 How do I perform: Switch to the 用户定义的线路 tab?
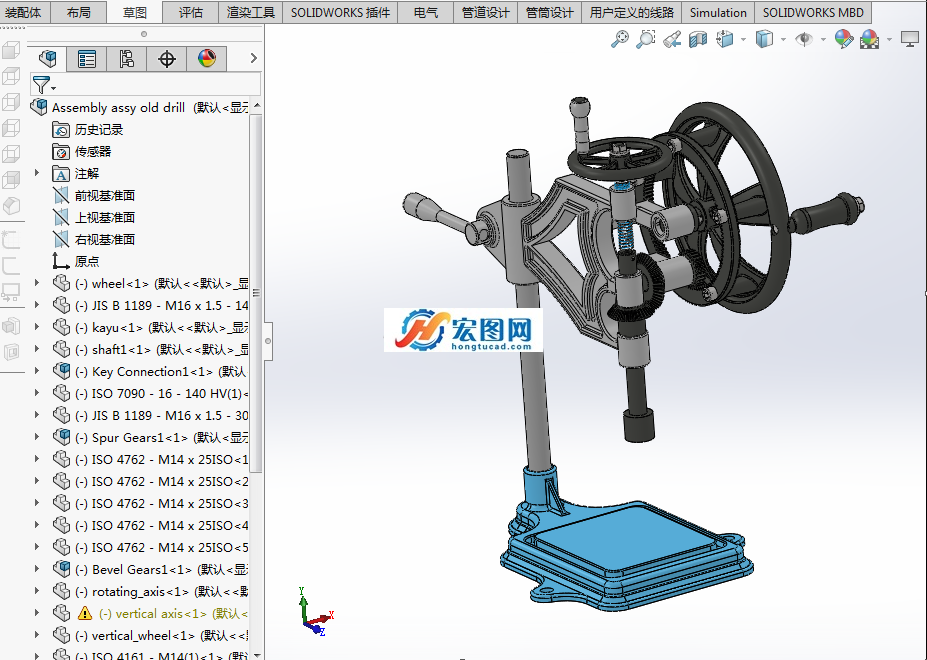tap(631, 12)
